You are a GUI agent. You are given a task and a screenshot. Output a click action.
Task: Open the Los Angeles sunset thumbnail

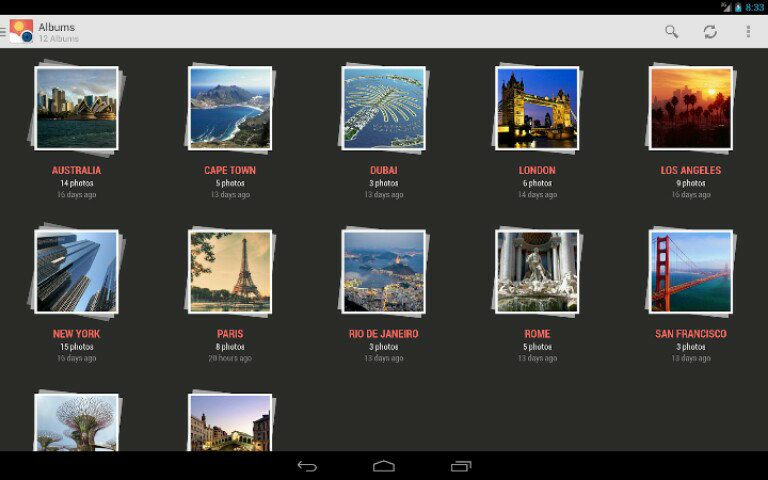click(x=691, y=108)
